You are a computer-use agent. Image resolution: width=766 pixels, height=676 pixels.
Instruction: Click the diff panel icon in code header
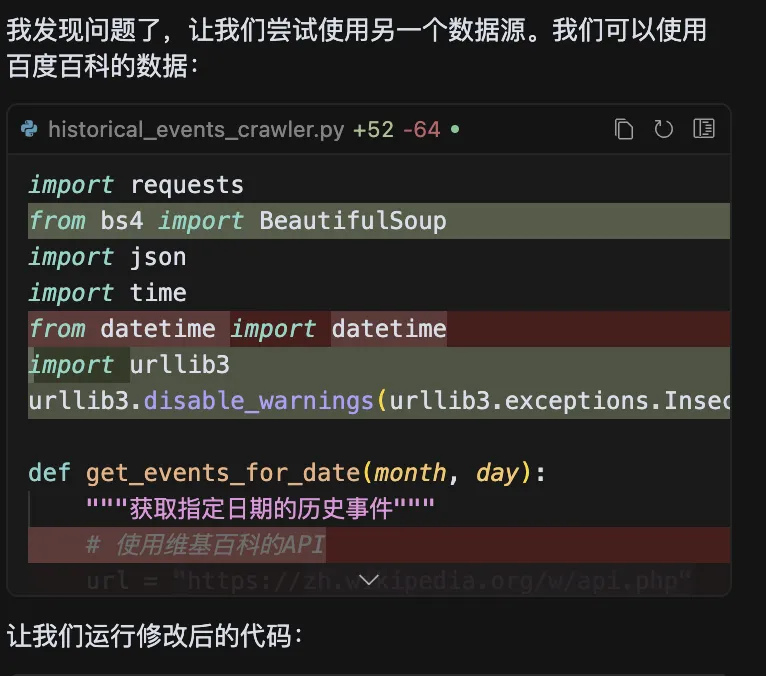coord(704,129)
